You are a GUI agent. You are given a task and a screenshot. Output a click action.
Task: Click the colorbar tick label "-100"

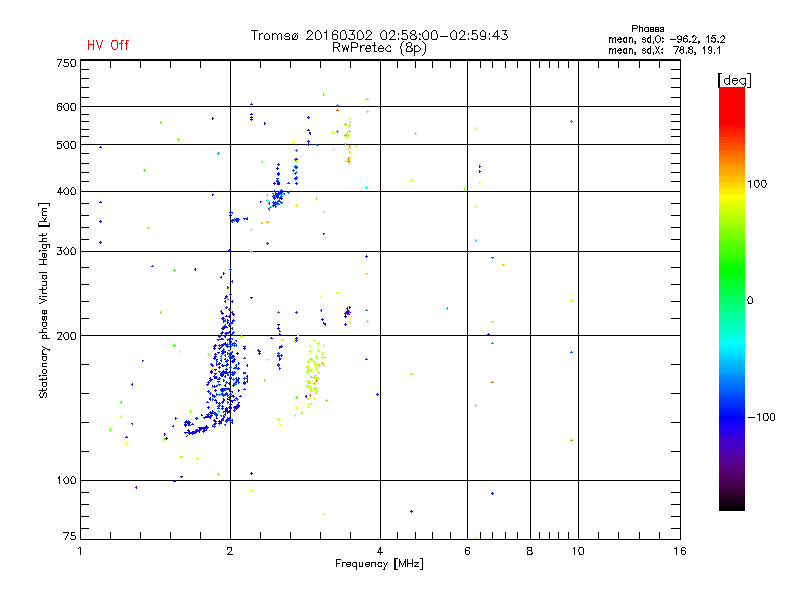761,417
